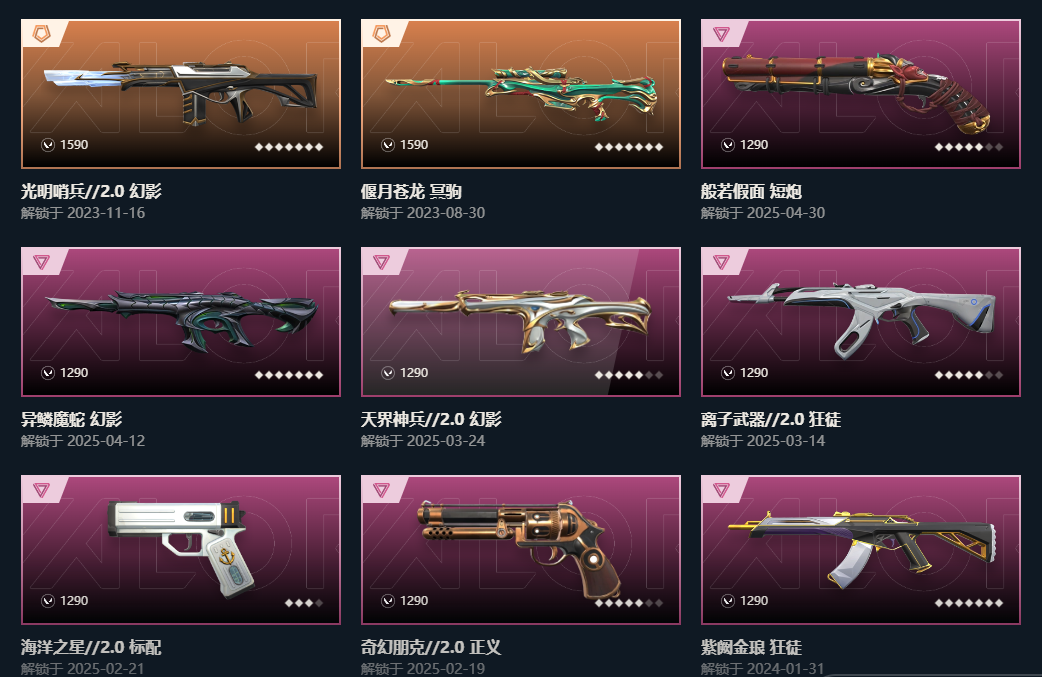Open the green dragon 偃月苍龙 冥驹 sniper image
The height and width of the screenshot is (677, 1042).
coord(522,93)
